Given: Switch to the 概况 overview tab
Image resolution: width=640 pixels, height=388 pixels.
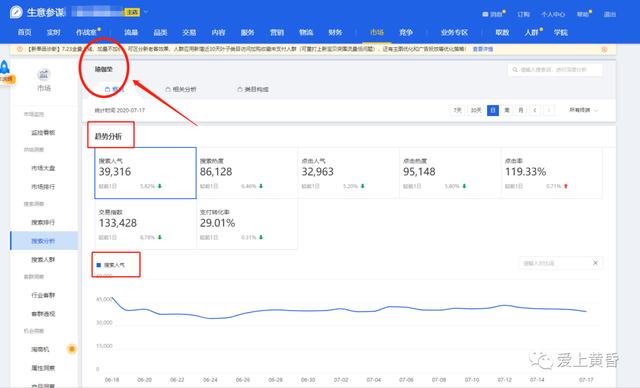Looking at the screenshot, I should pyautogui.click(x=115, y=89).
